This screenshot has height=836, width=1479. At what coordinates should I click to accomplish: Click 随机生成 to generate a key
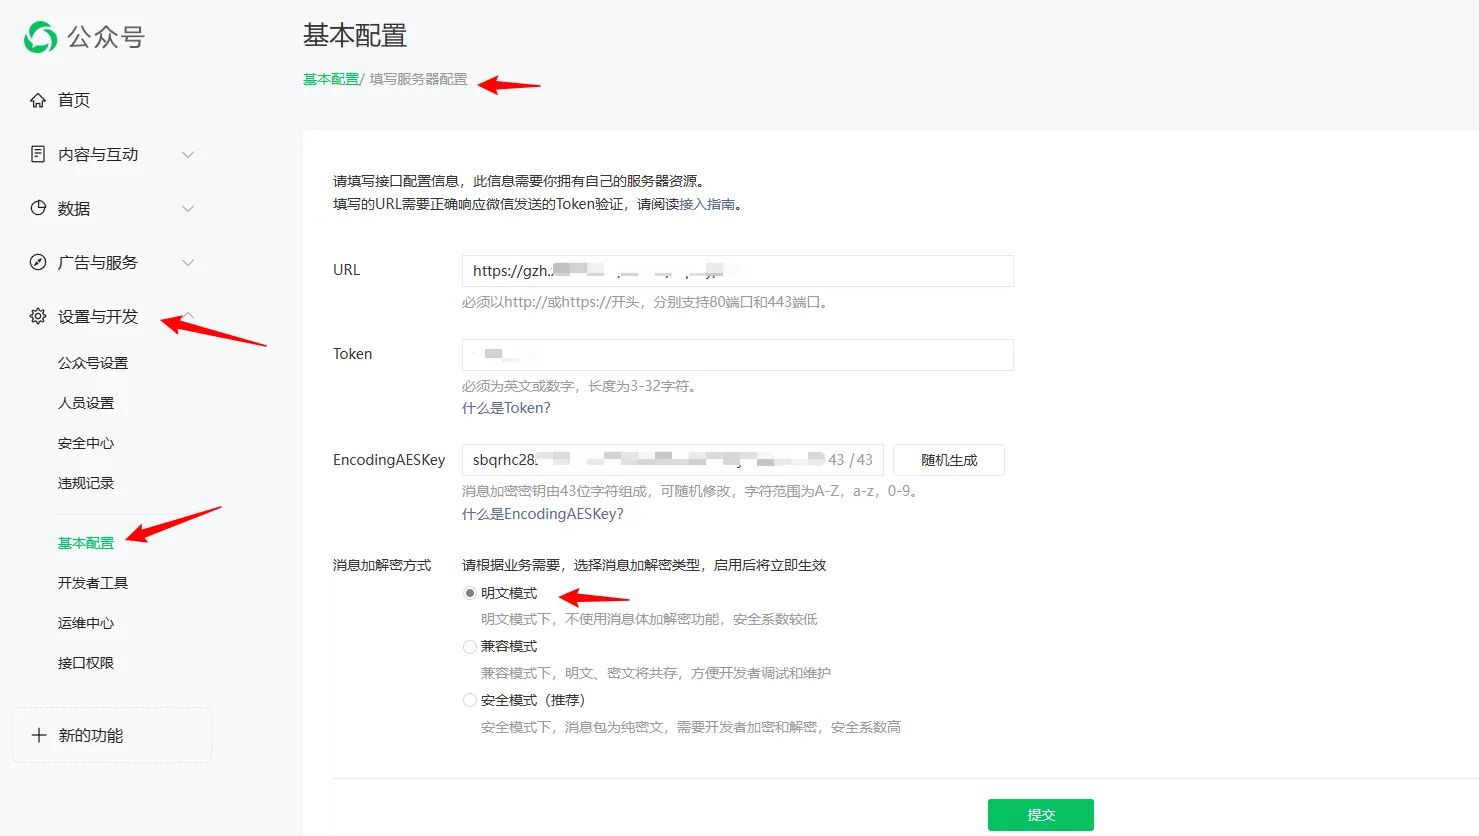(x=947, y=459)
